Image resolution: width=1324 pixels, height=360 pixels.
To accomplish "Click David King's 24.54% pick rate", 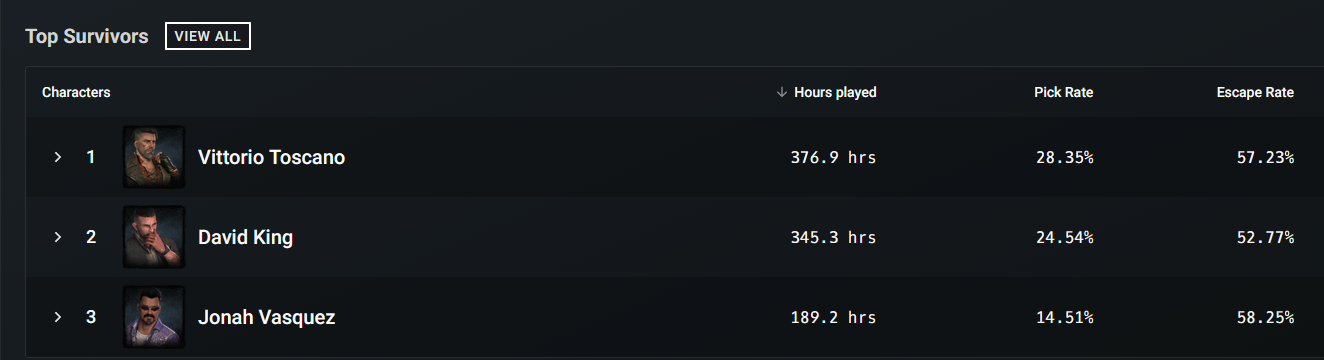I will (1064, 237).
